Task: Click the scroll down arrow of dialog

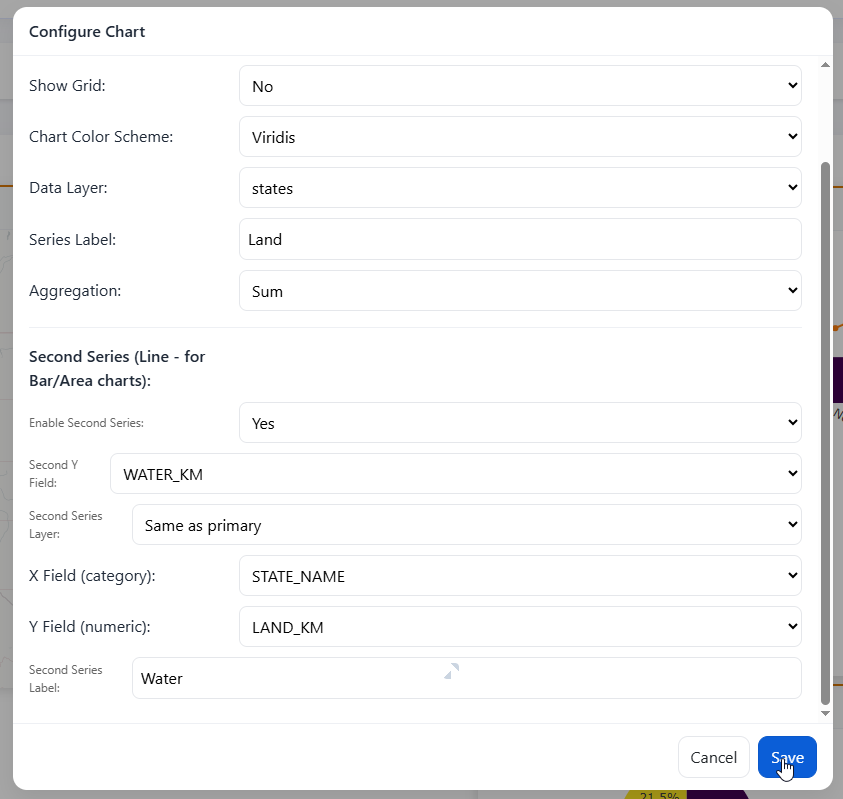Action: (825, 713)
